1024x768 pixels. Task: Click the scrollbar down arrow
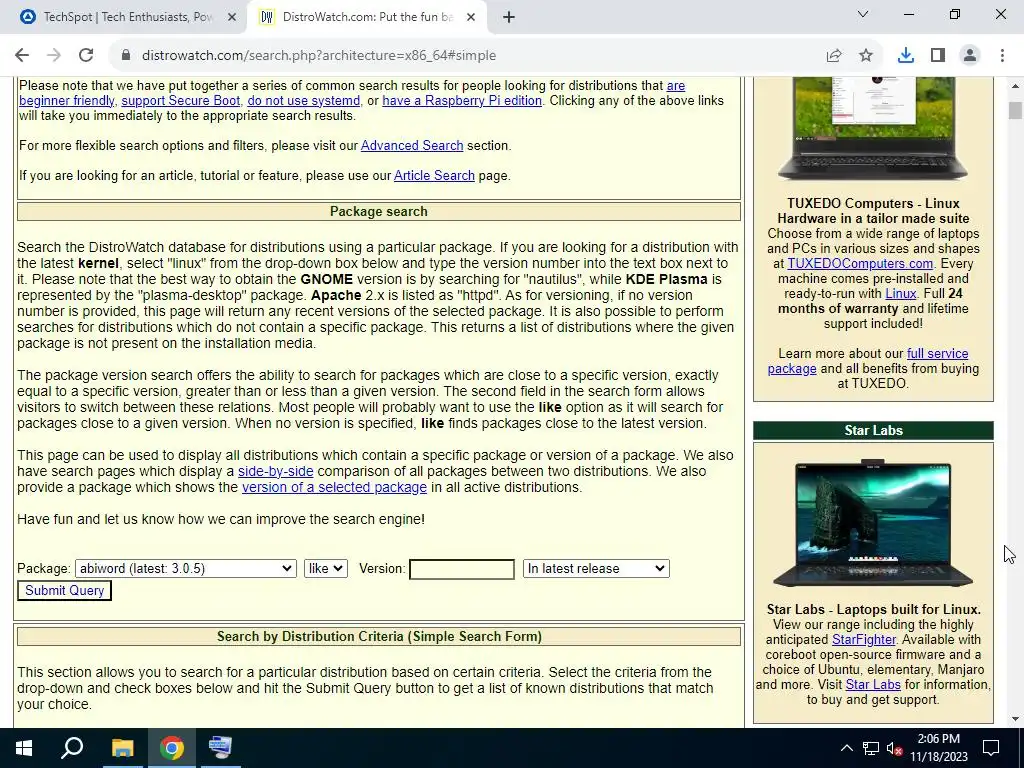[1014, 719]
